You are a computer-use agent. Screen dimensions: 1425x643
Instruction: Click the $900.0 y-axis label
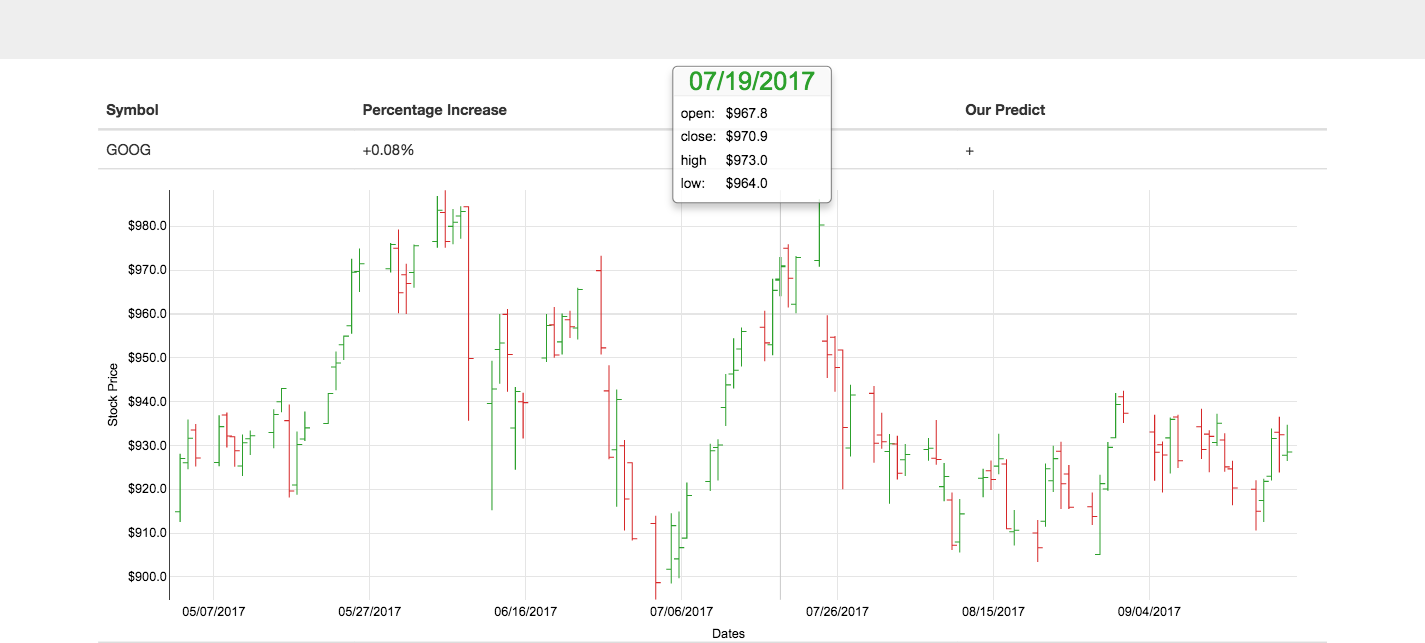point(147,577)
